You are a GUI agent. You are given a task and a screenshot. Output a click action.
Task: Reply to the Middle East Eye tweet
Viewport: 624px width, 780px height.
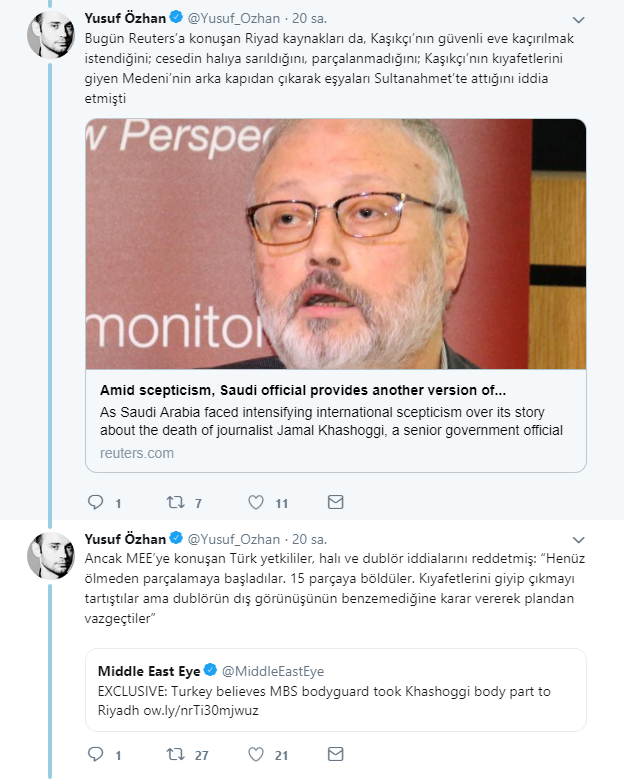point(96,753)
